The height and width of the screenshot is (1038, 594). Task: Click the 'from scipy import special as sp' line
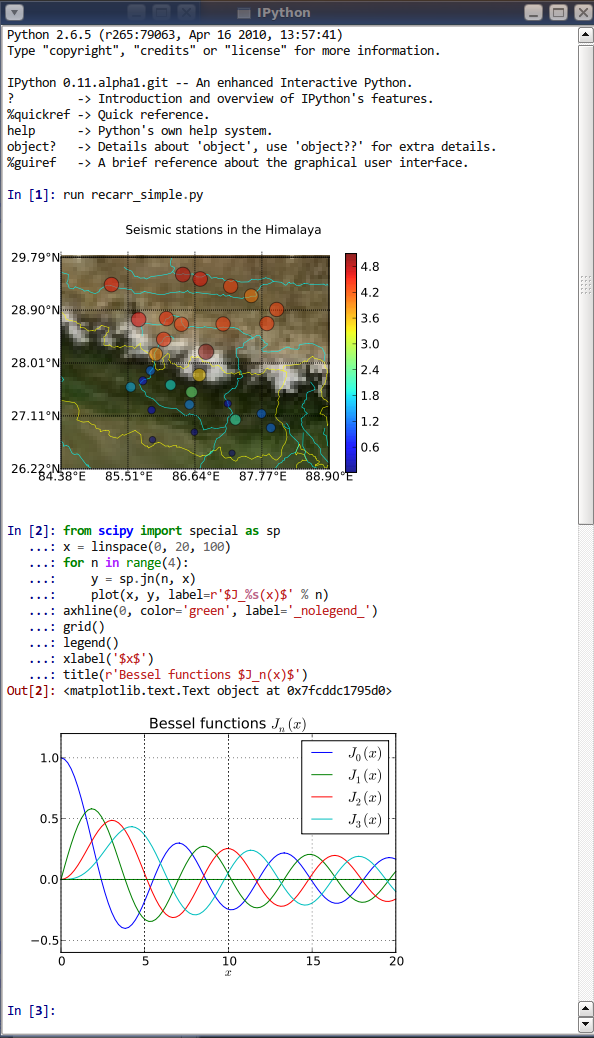coord(172,531)
